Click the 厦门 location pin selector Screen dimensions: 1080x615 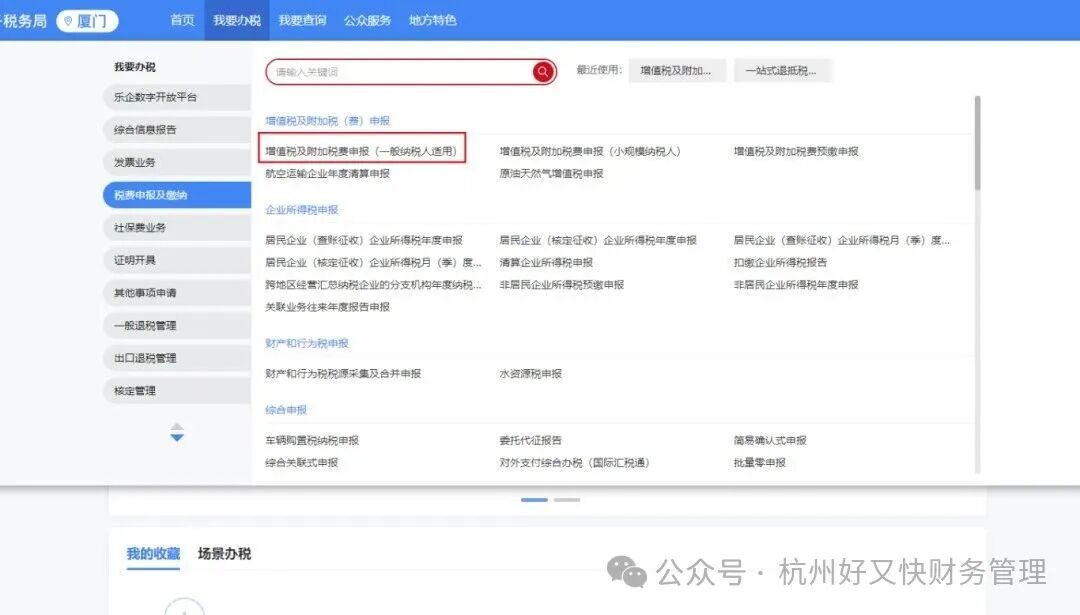pyautogui.click(x=86, y=20)
